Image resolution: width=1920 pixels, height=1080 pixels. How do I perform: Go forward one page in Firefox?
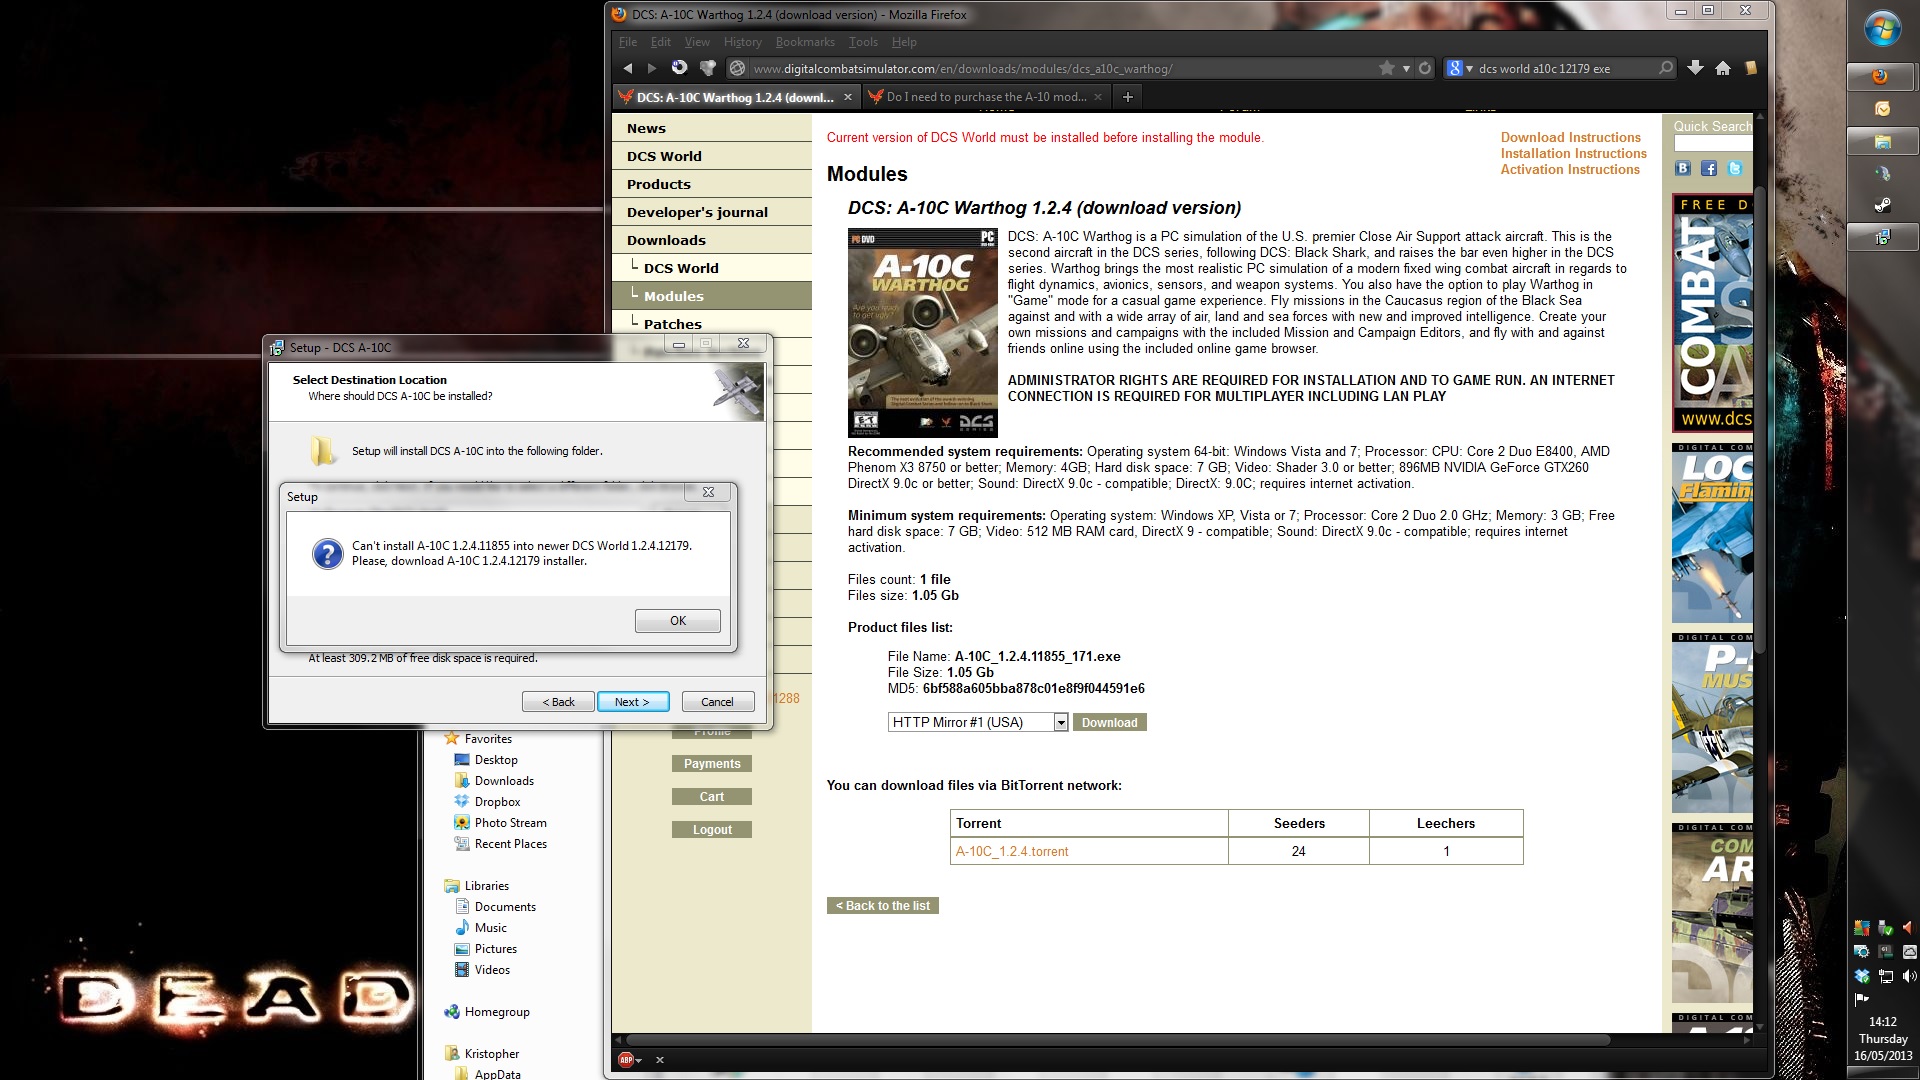point(652,68)
